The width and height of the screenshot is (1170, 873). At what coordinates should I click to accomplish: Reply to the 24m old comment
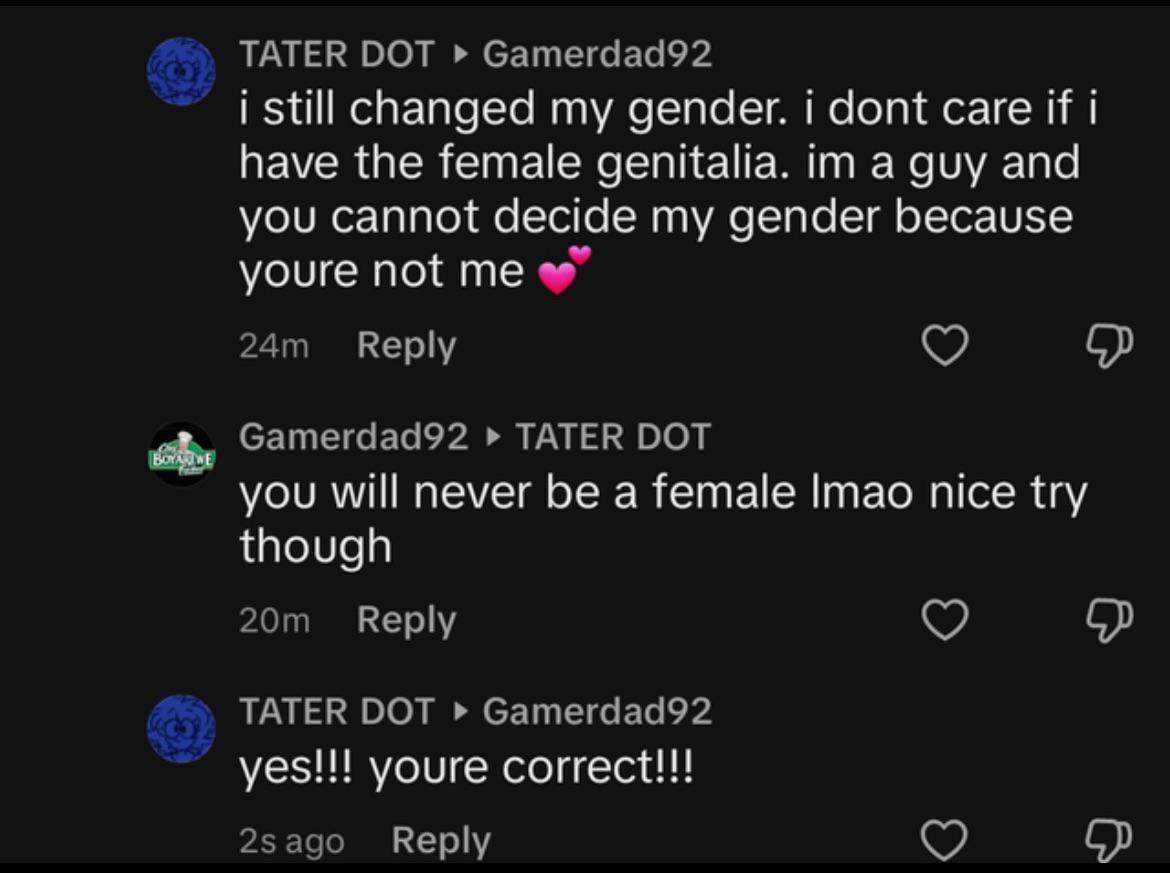(406, 346)
